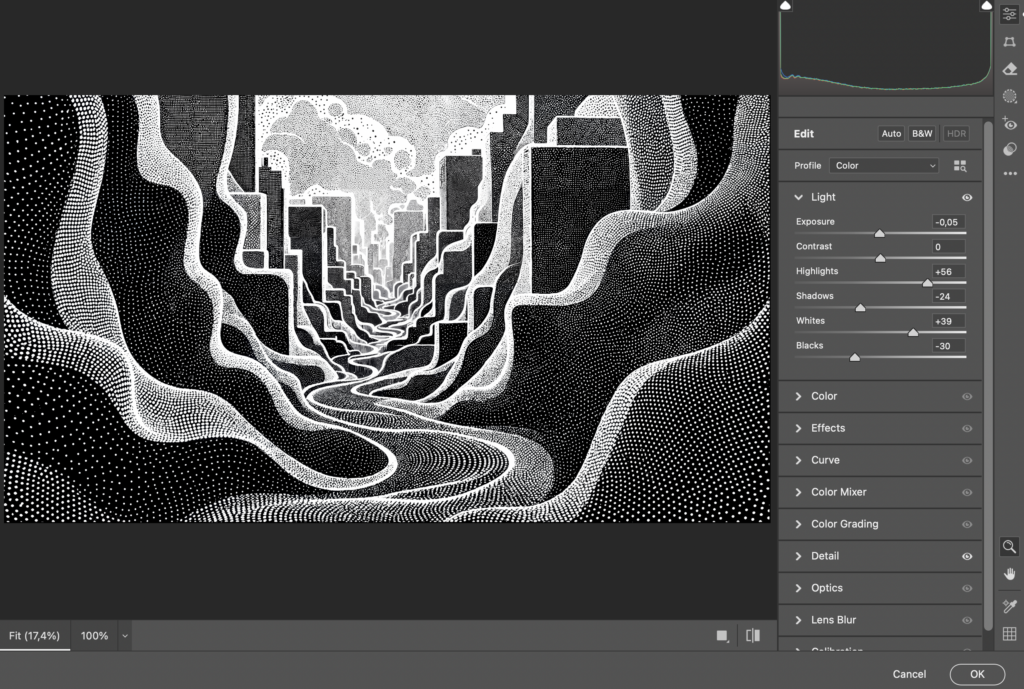Toggle visibility of the Light panel
The height and width of the screenshot is (689, 1024).
[966, 198]
